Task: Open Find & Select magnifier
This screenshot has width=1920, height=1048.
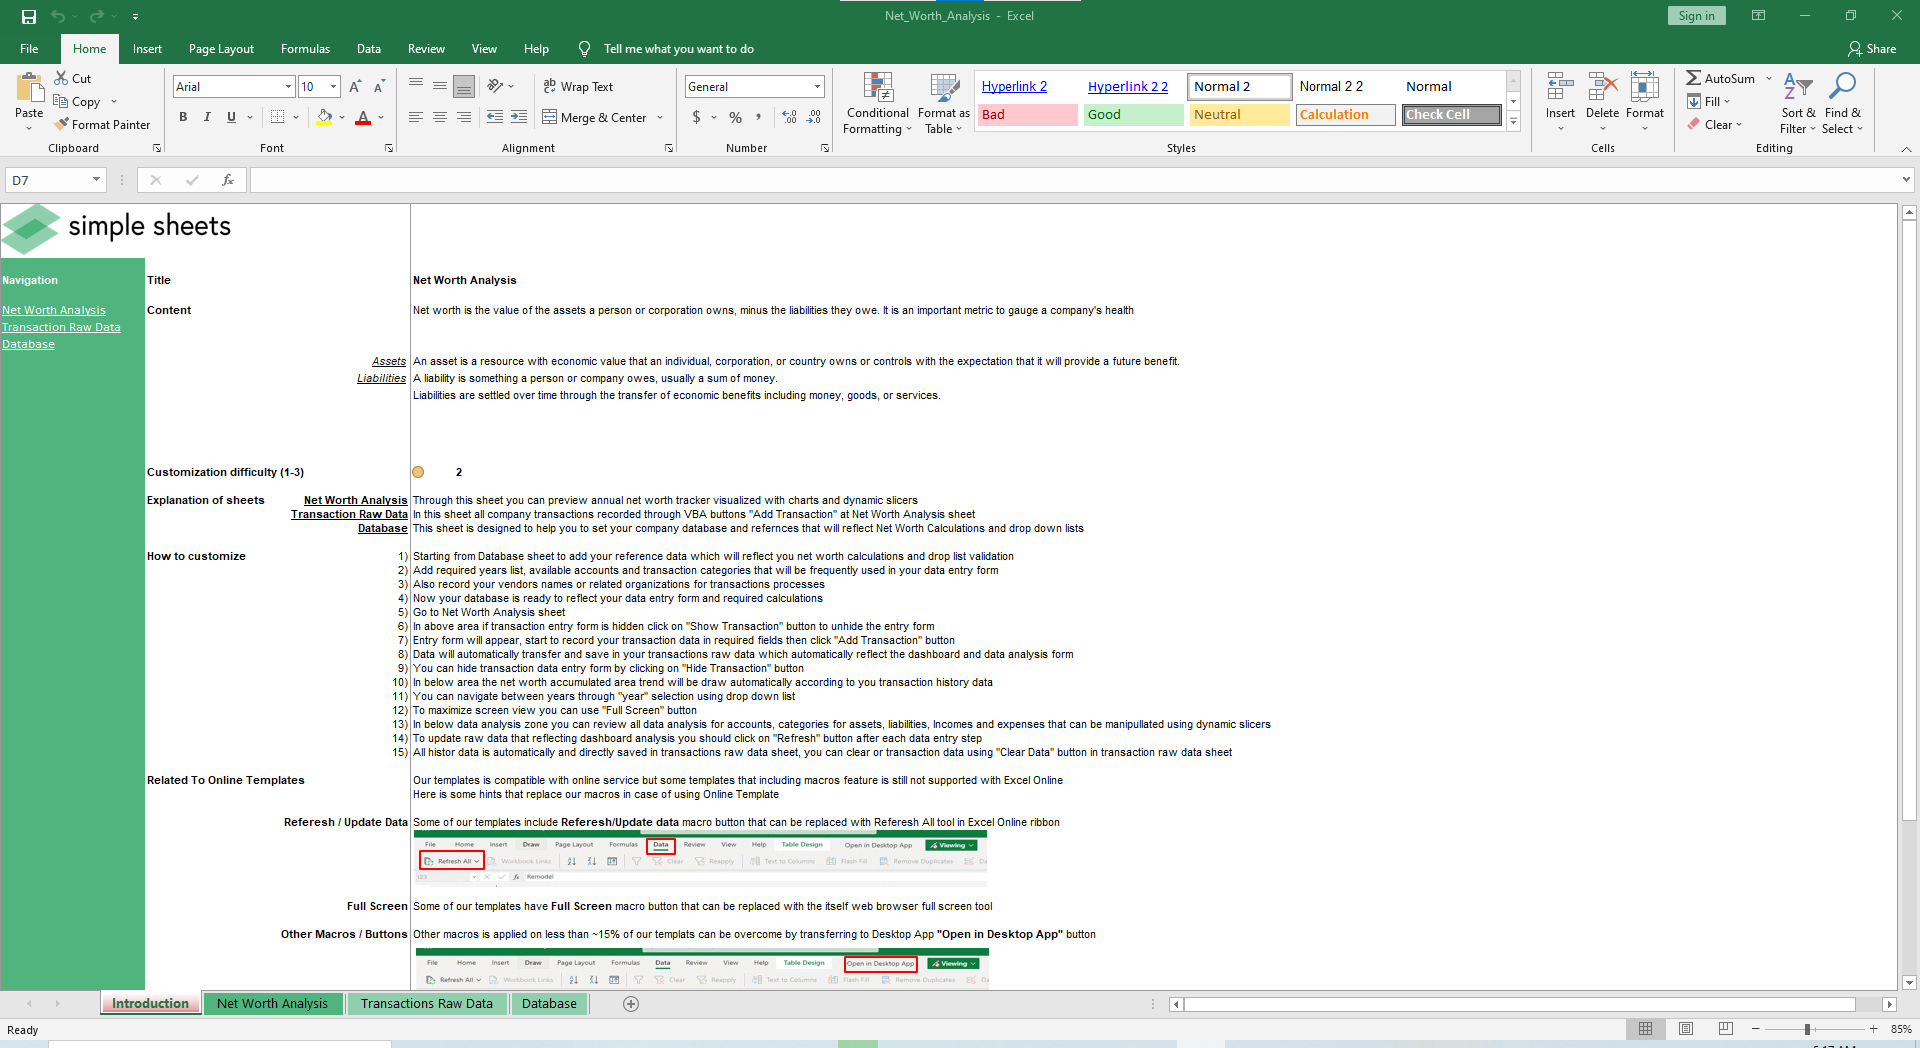Action: click(1842, 103)
